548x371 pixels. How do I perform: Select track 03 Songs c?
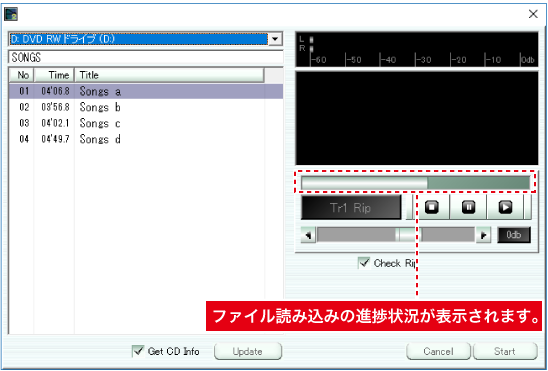tap(146, 123)
